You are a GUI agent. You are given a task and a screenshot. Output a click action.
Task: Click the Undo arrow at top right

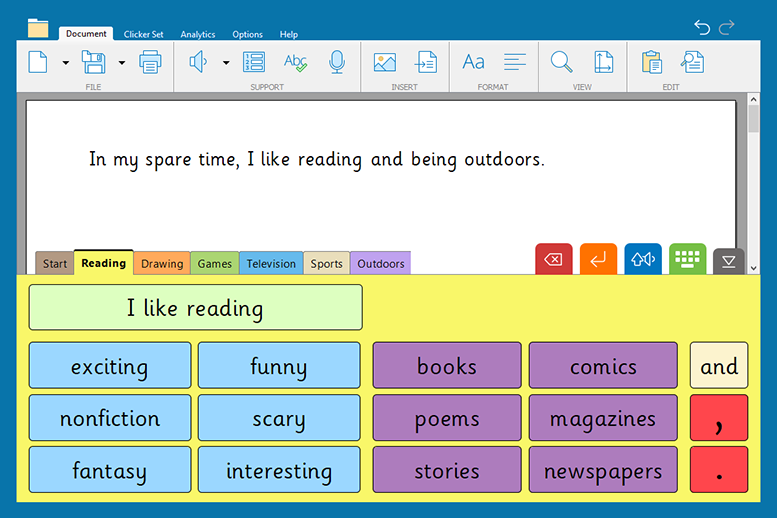(702, 27)
